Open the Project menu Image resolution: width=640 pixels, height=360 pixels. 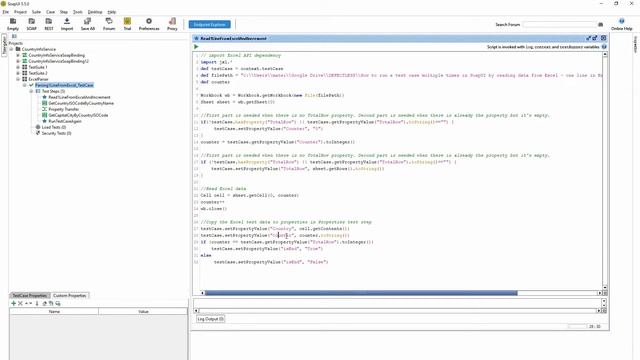pyautogui.click(x=20, y=12)
